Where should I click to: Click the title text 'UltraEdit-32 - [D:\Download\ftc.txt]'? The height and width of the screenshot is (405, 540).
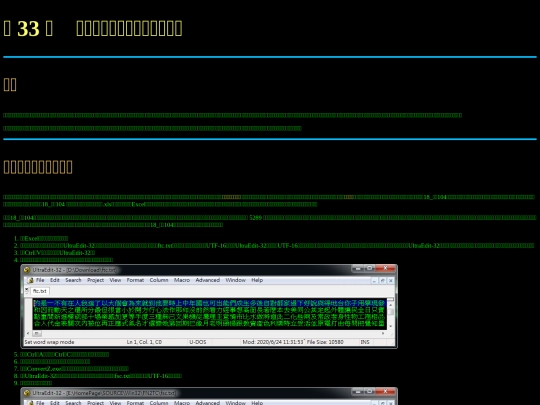coord(74,270)
